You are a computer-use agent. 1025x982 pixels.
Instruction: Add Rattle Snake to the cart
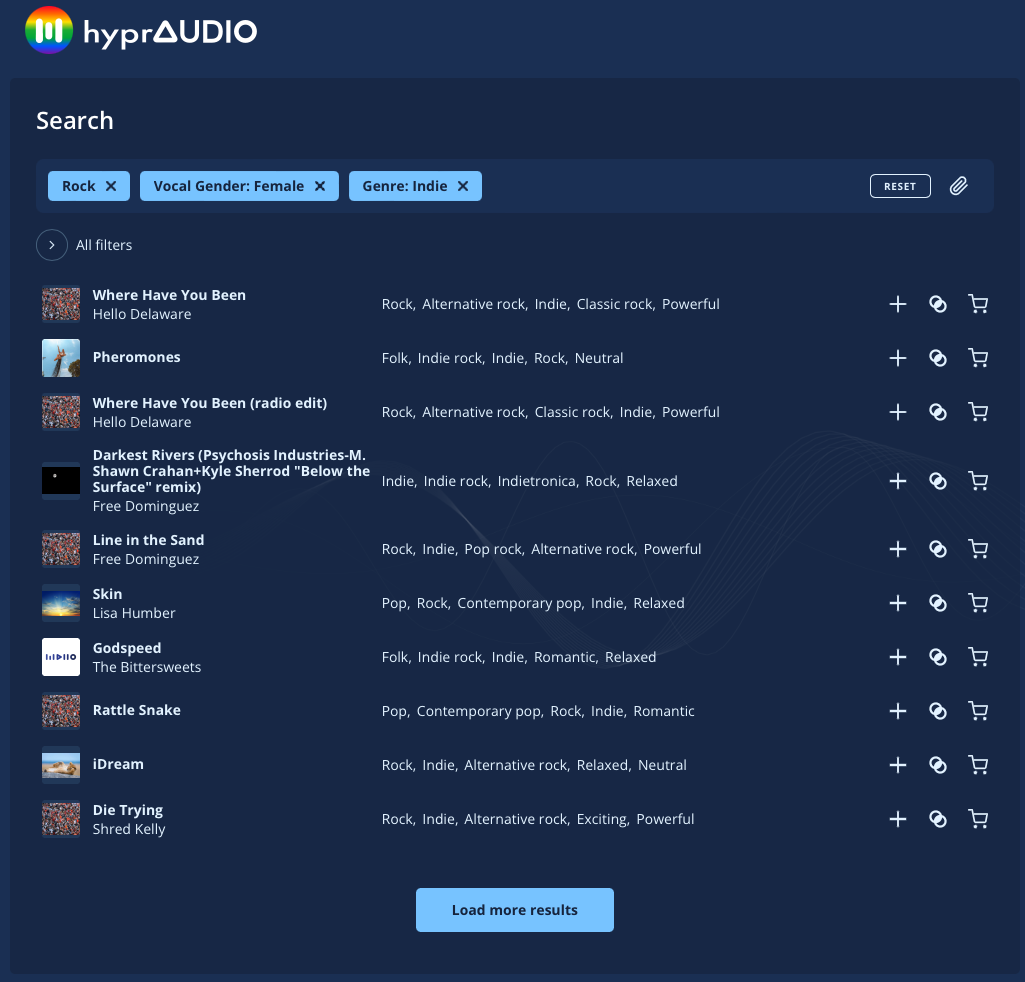pos(978,711)
